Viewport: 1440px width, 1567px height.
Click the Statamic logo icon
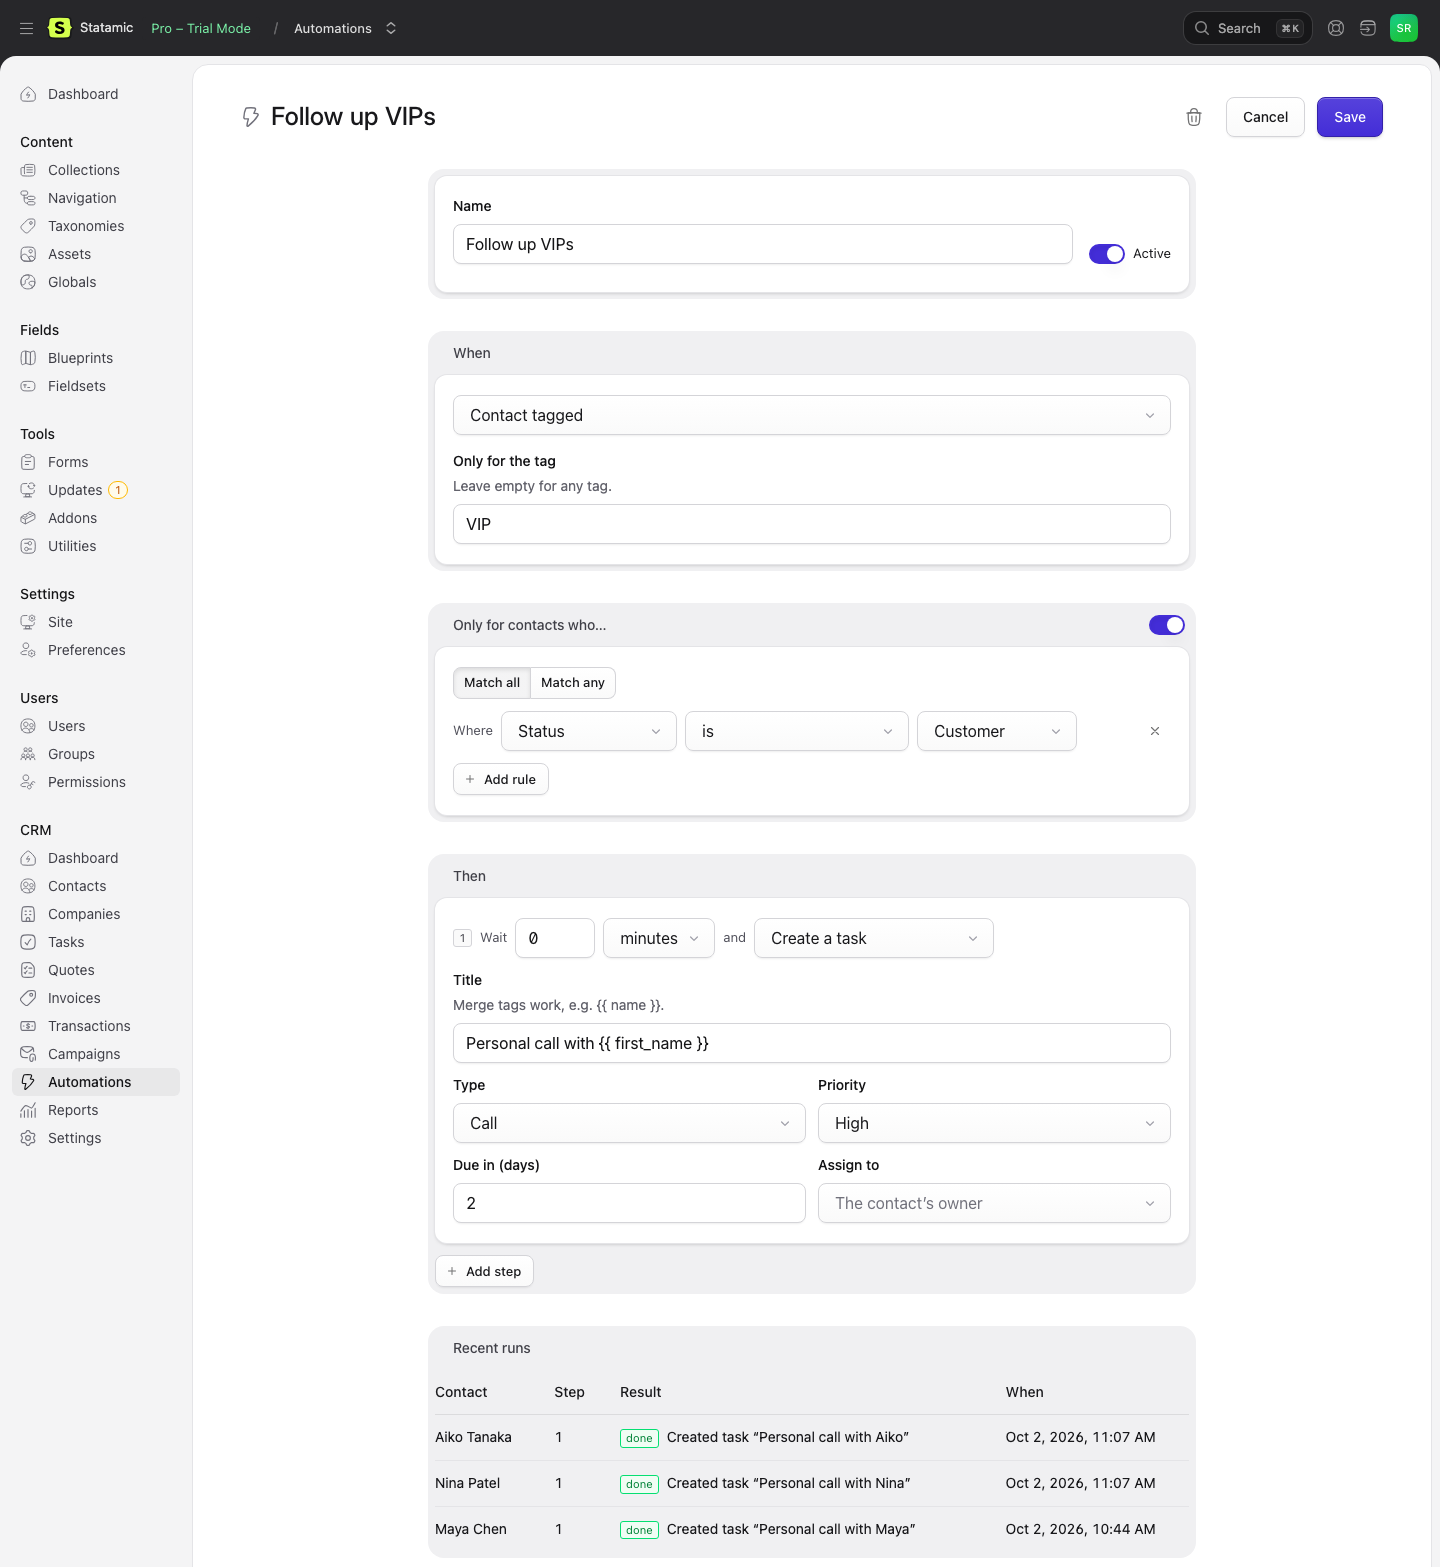(x=60, y=28)
